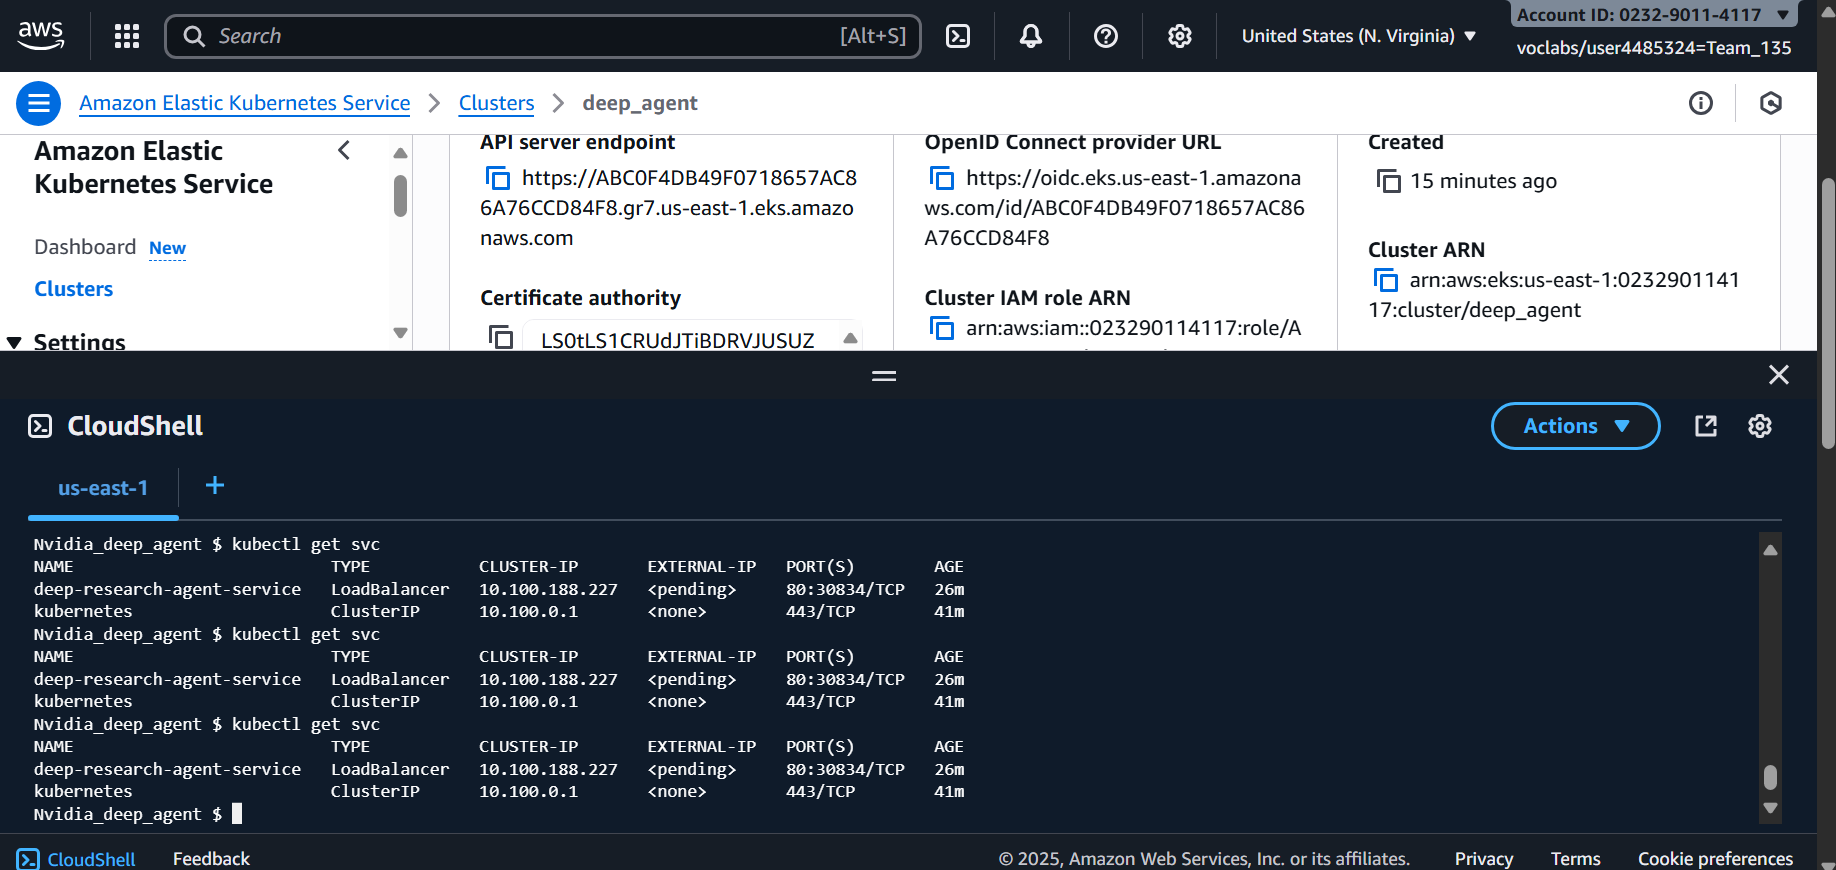Open the info panel icon
This screenshot has height=870, width=1836.
point(1701,103)
